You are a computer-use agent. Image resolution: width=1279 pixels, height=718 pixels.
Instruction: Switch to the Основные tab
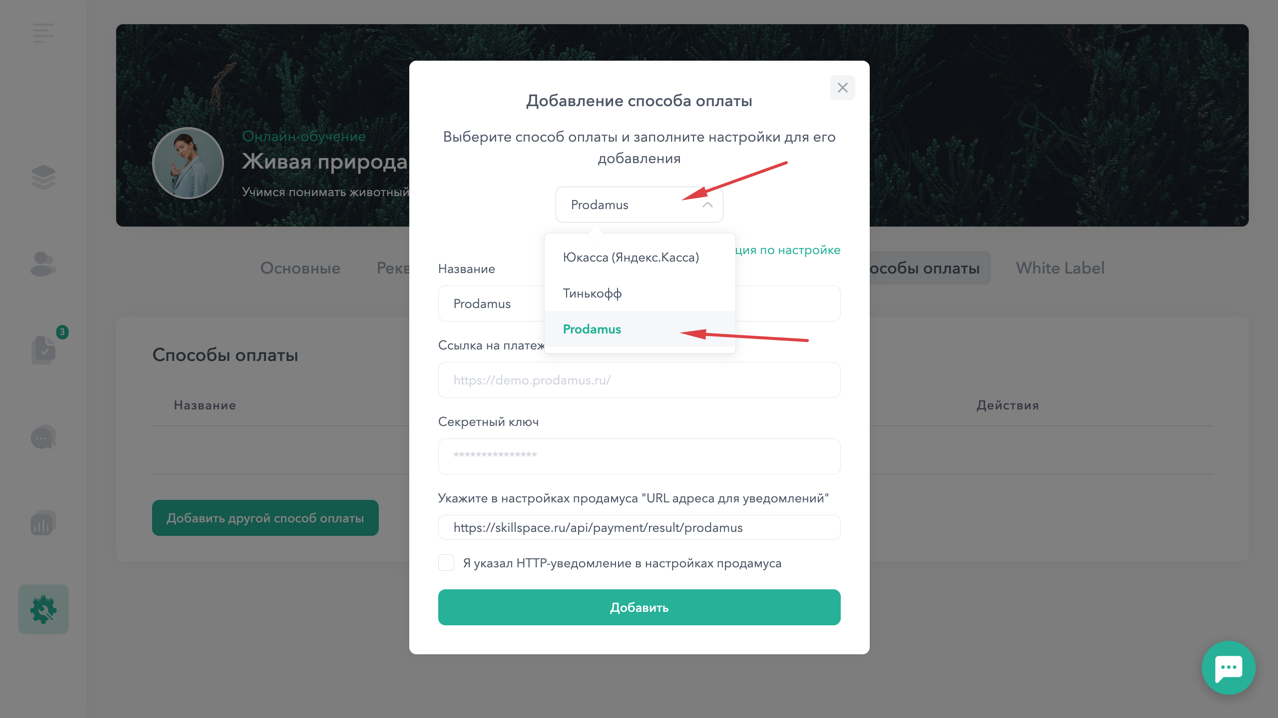tap(300, 268)
